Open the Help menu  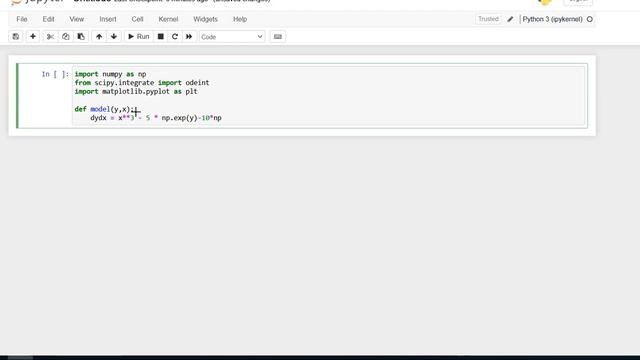[x=240, y=19]
